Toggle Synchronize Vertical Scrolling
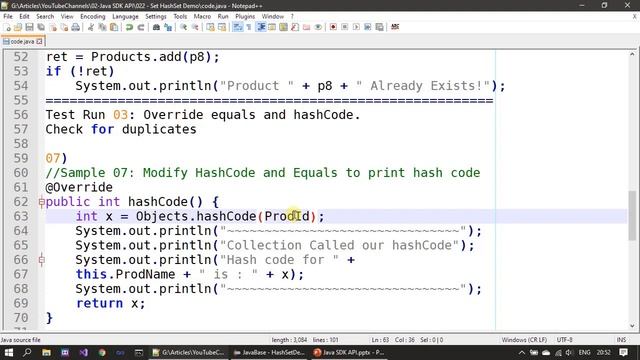Image resolution: width=640 pixels, height=360 pixels. click(210, 27)
